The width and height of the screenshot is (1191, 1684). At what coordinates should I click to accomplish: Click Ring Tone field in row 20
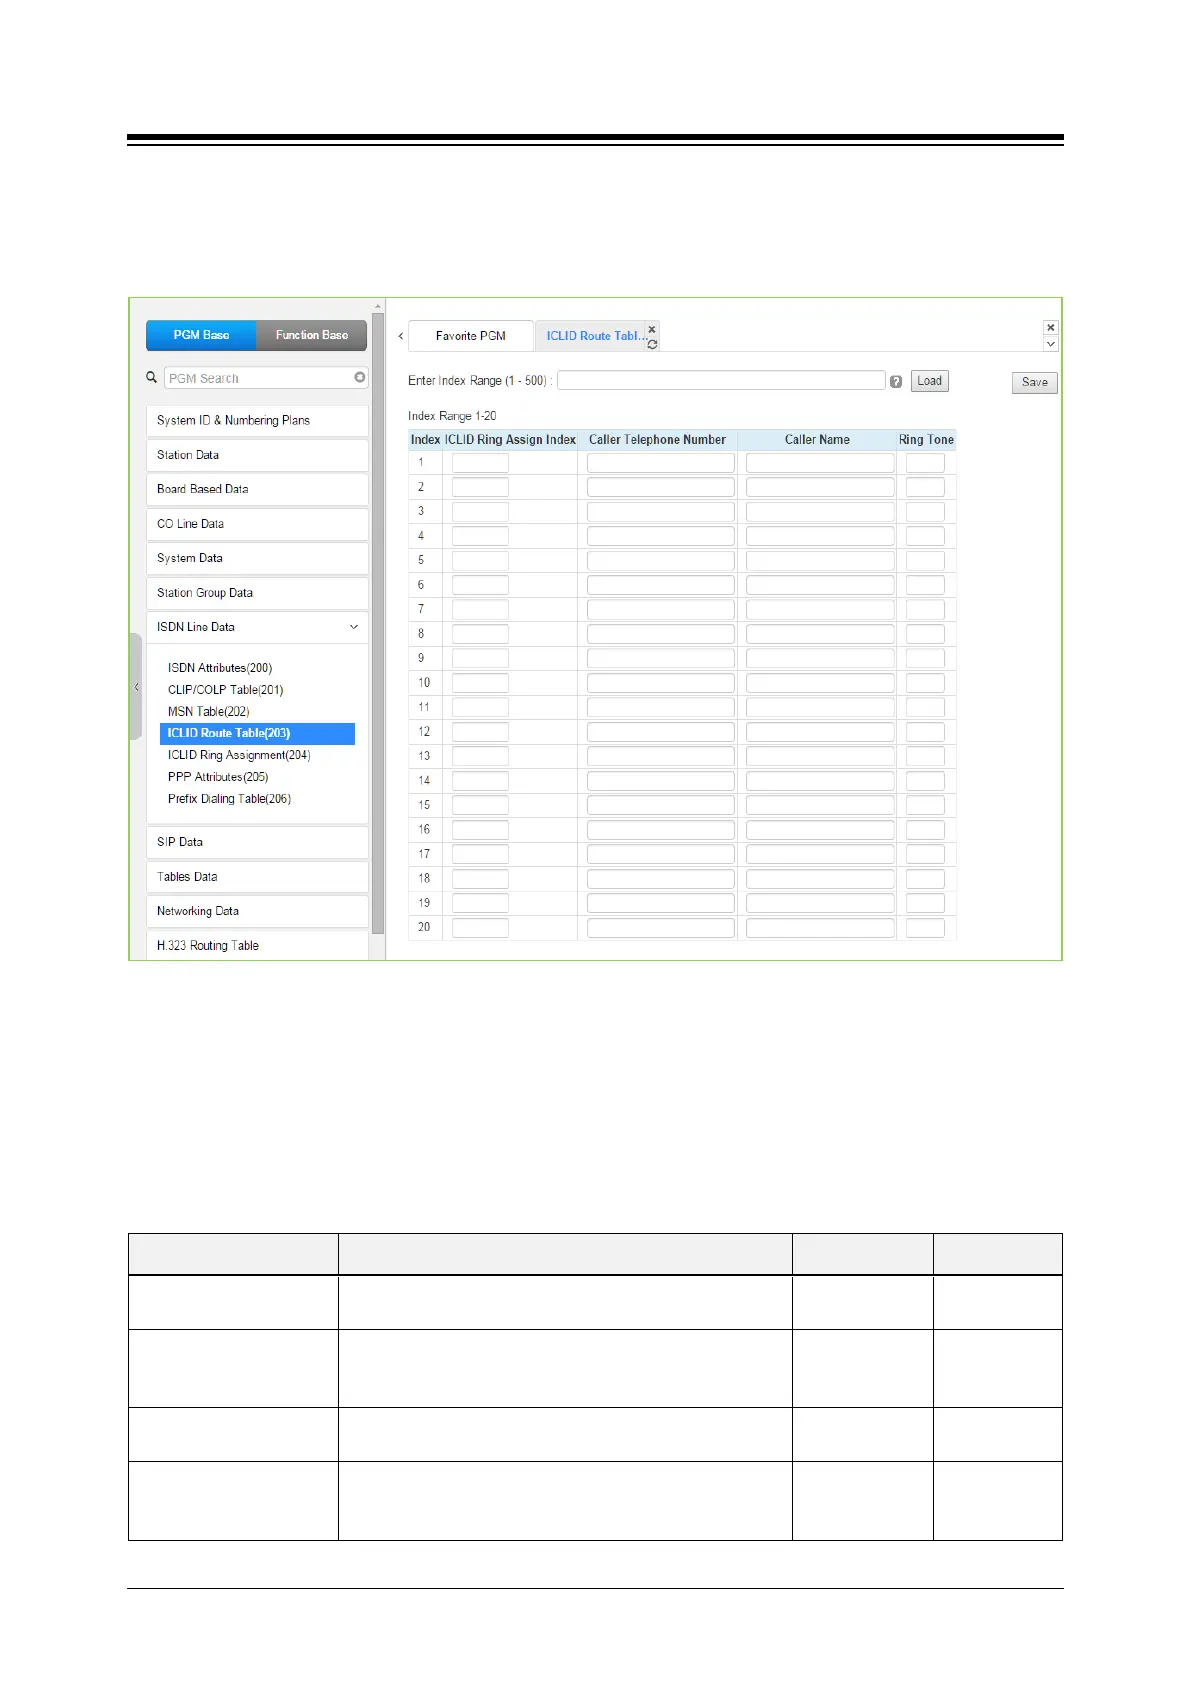click(x=925, y=928)
